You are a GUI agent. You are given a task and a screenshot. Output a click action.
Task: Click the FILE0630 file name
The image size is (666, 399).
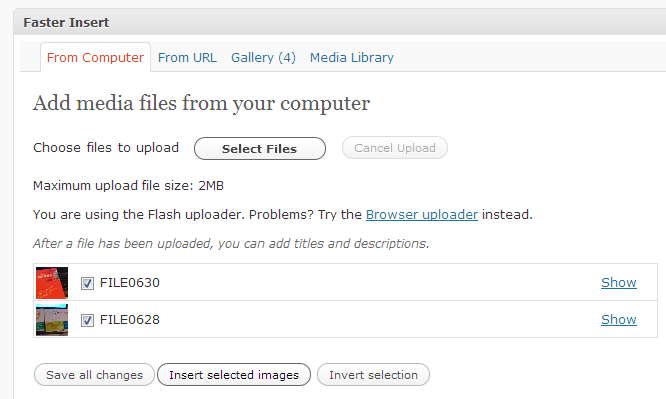[x=130, y=283]
